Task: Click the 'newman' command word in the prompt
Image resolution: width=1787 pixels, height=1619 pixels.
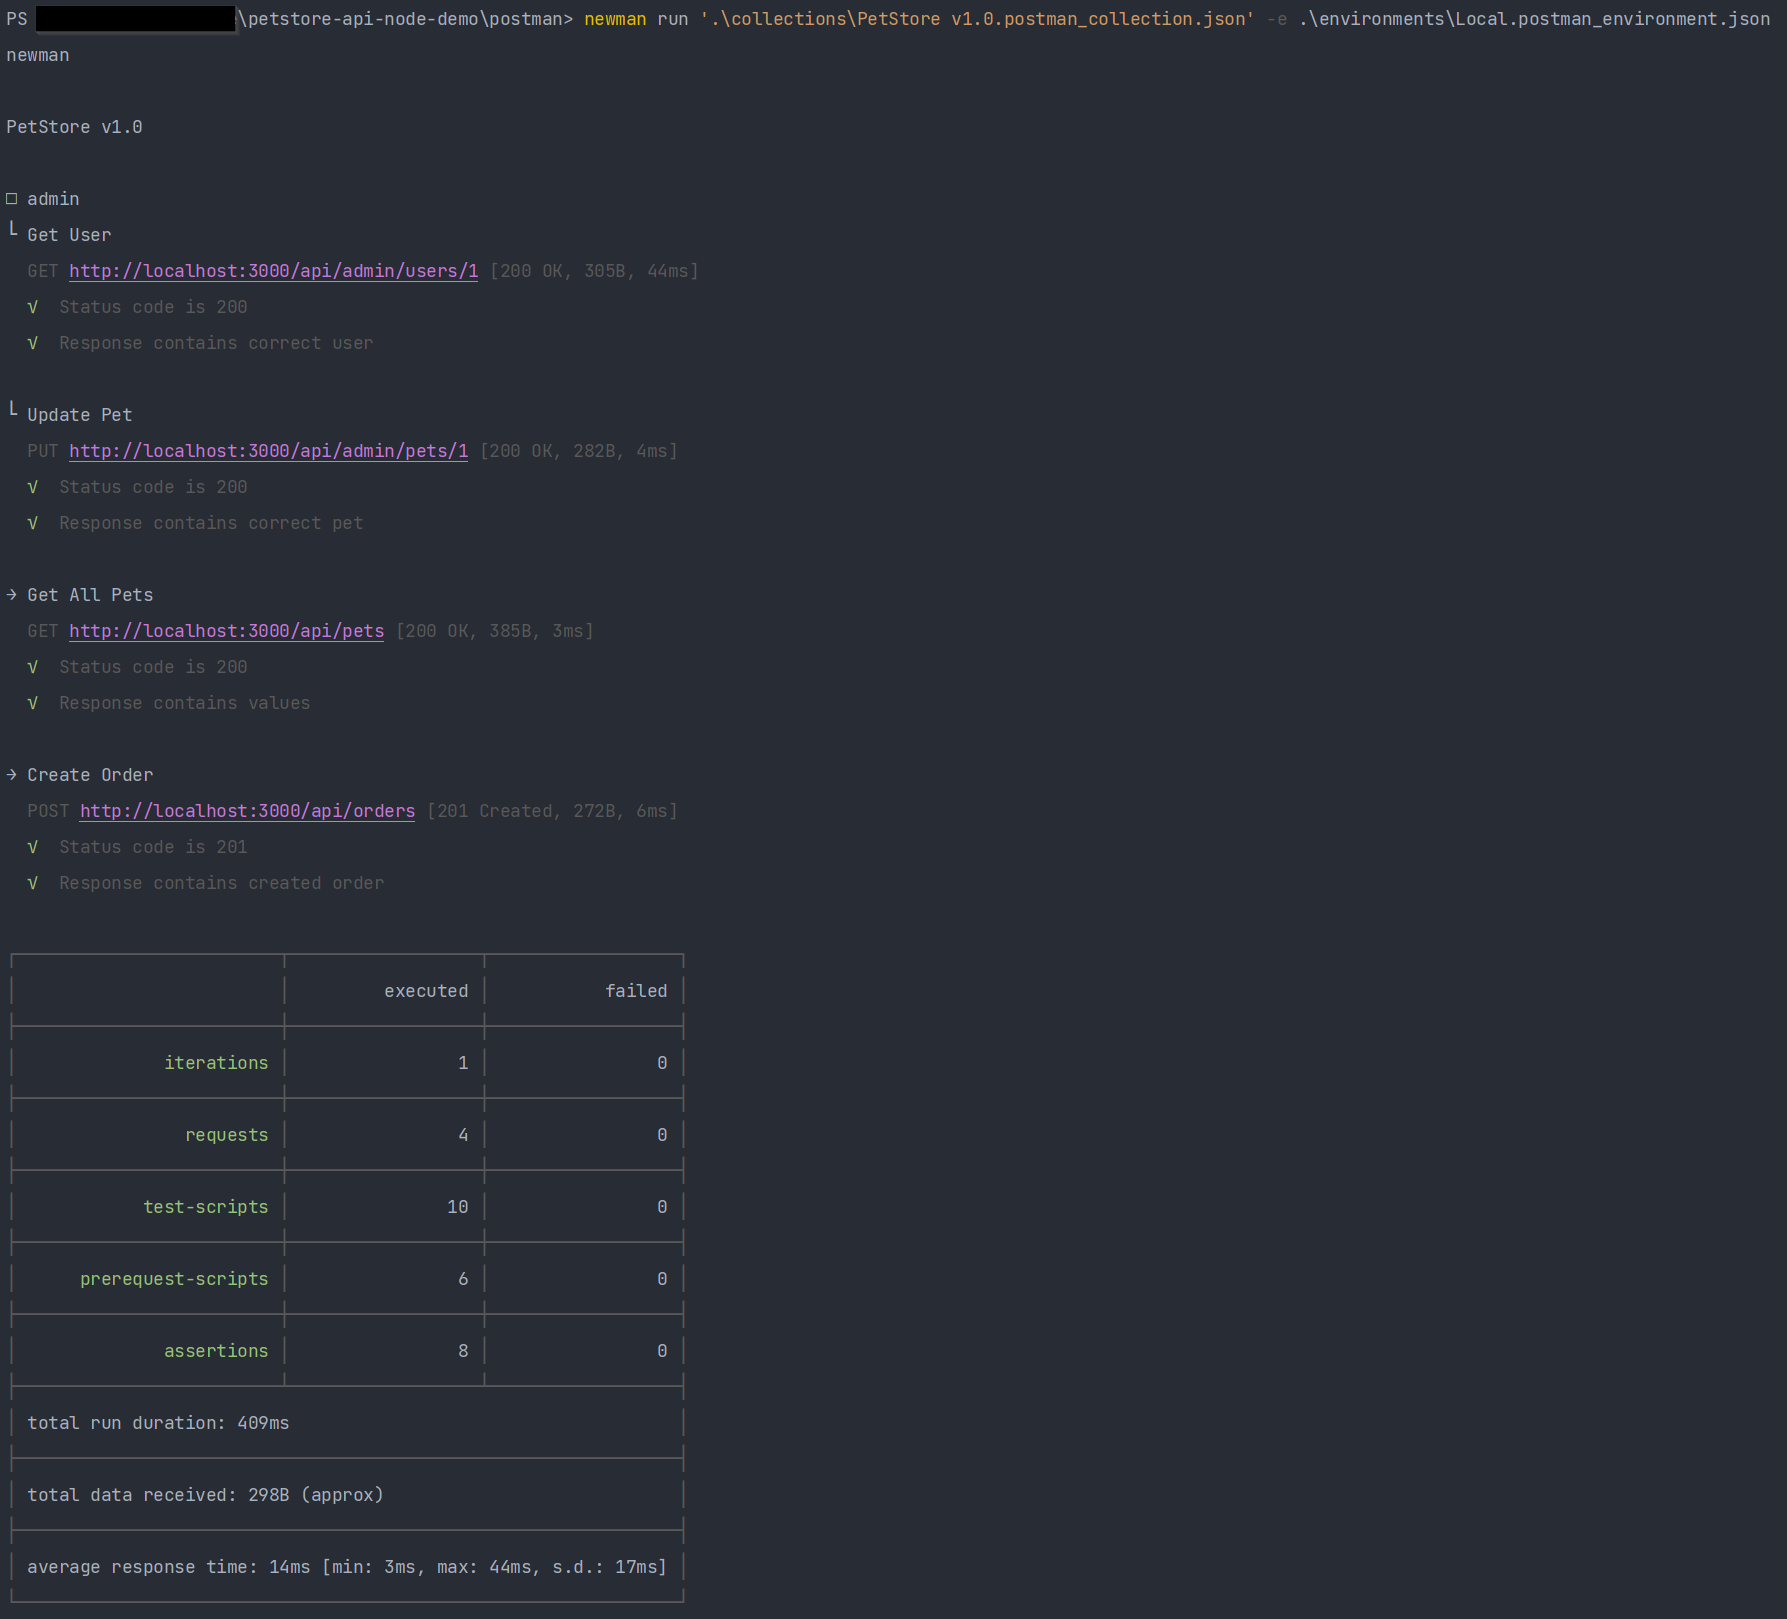Action: coord(615,19)
